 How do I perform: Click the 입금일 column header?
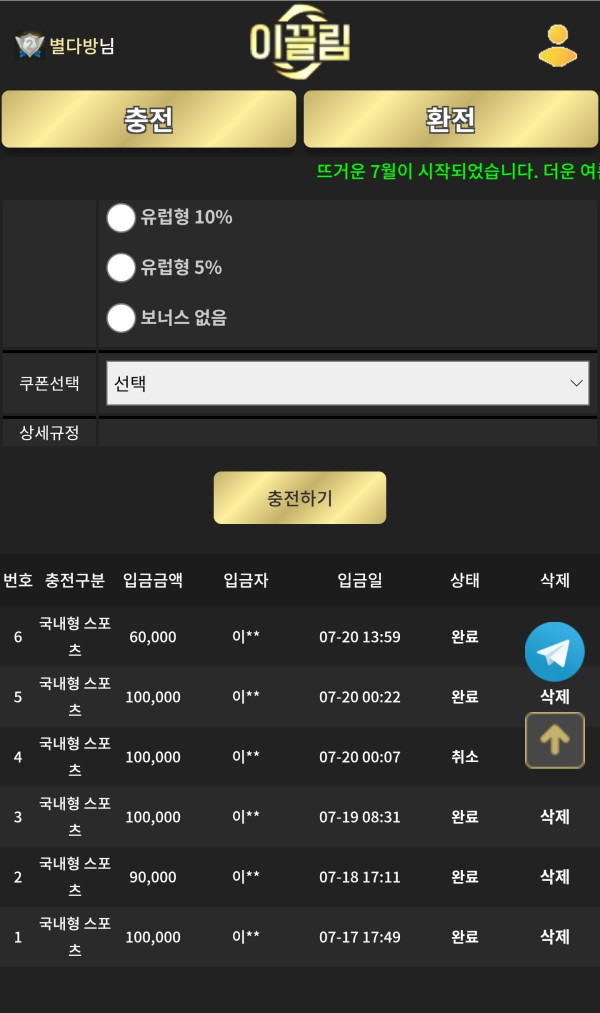pos(359,580)
